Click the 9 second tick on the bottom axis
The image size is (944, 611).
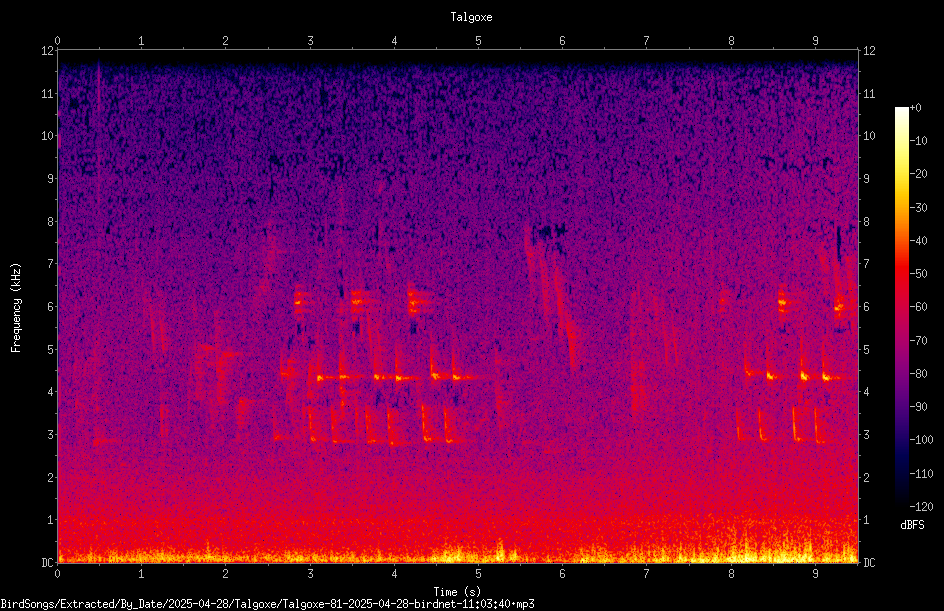tap(815, 574)
